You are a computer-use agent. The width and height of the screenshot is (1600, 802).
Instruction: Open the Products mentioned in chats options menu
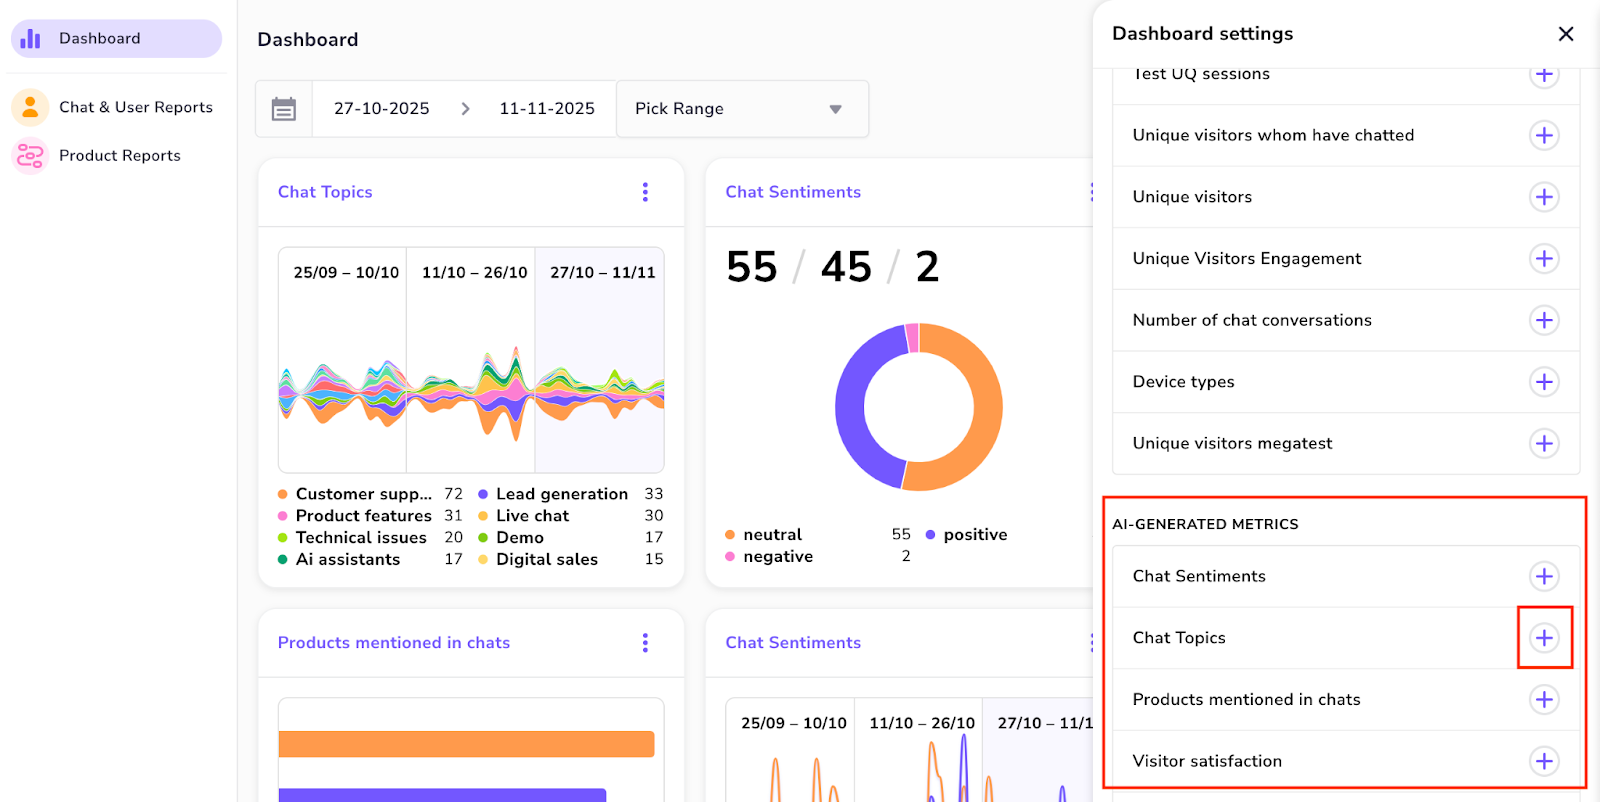[645, 643]
